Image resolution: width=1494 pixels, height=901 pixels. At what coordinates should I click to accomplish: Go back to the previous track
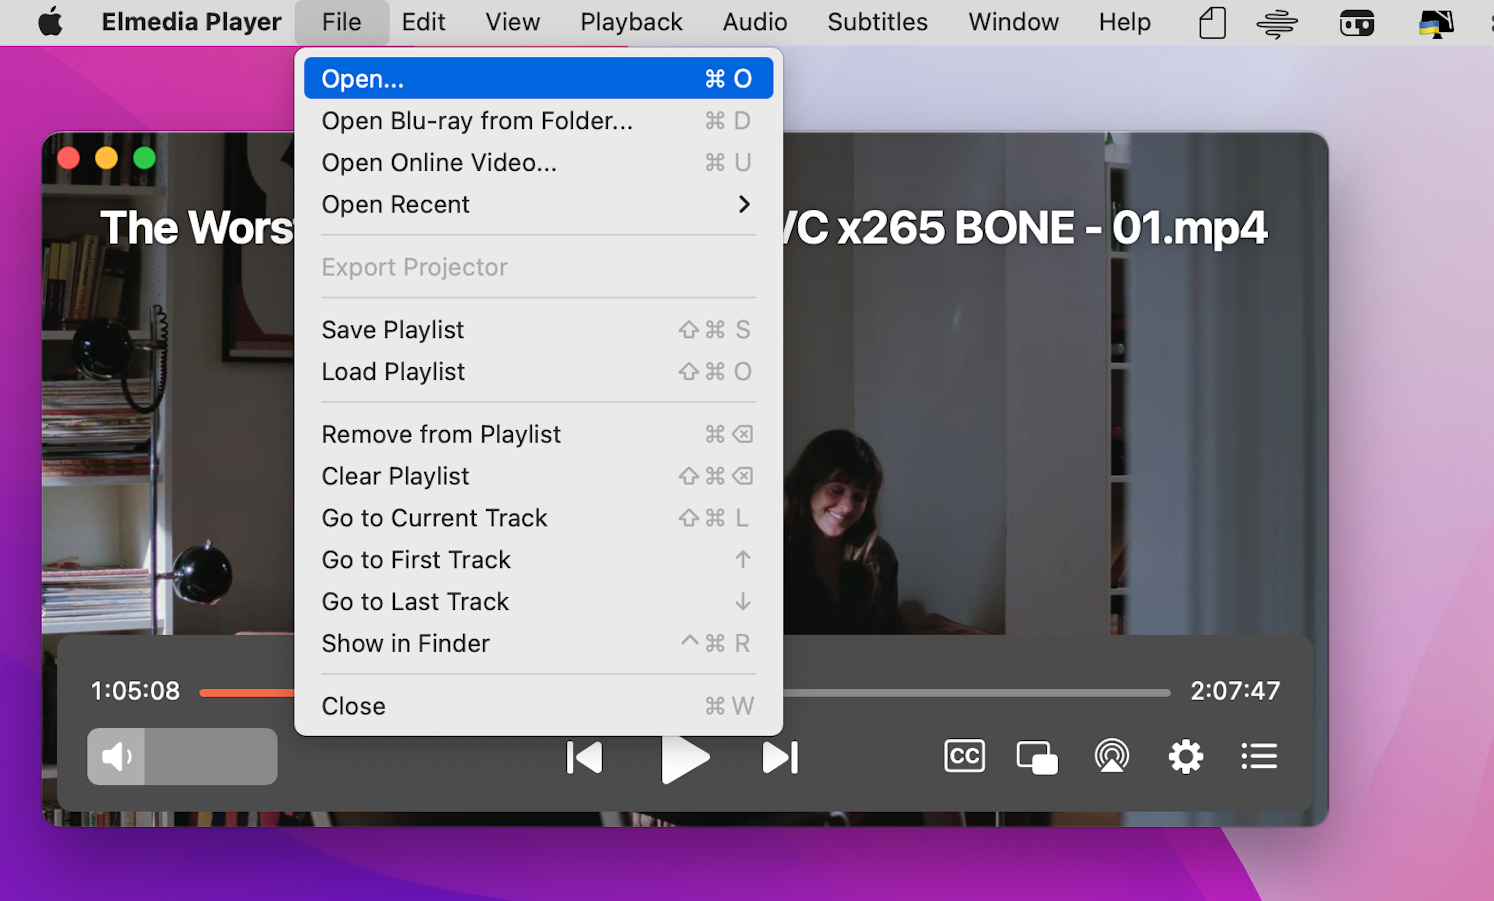[x=585, y=758]
